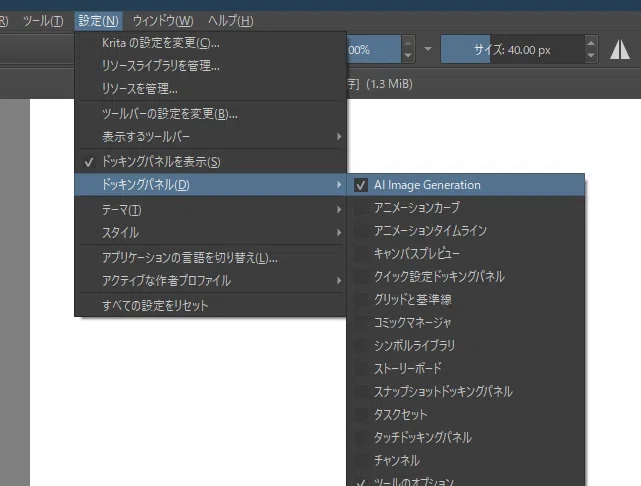Increase brush size with up arrow
The height and width of the screenshot is (486, 641).
click(x=591, y=43)
